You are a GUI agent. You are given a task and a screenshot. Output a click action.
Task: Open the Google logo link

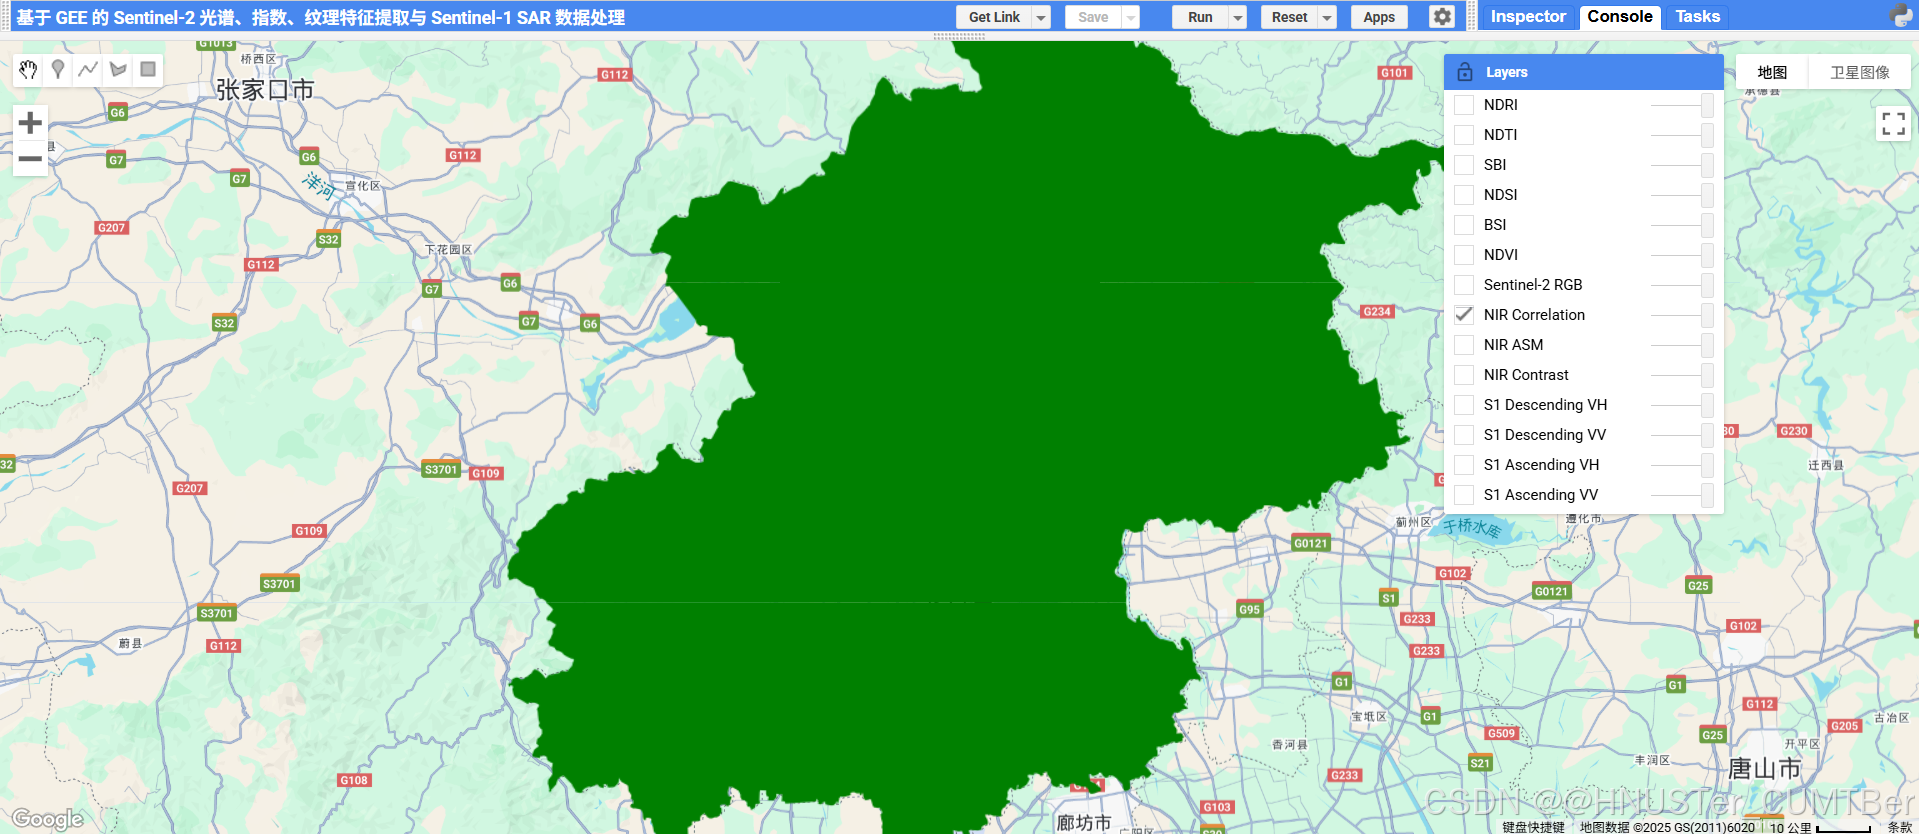47,819
